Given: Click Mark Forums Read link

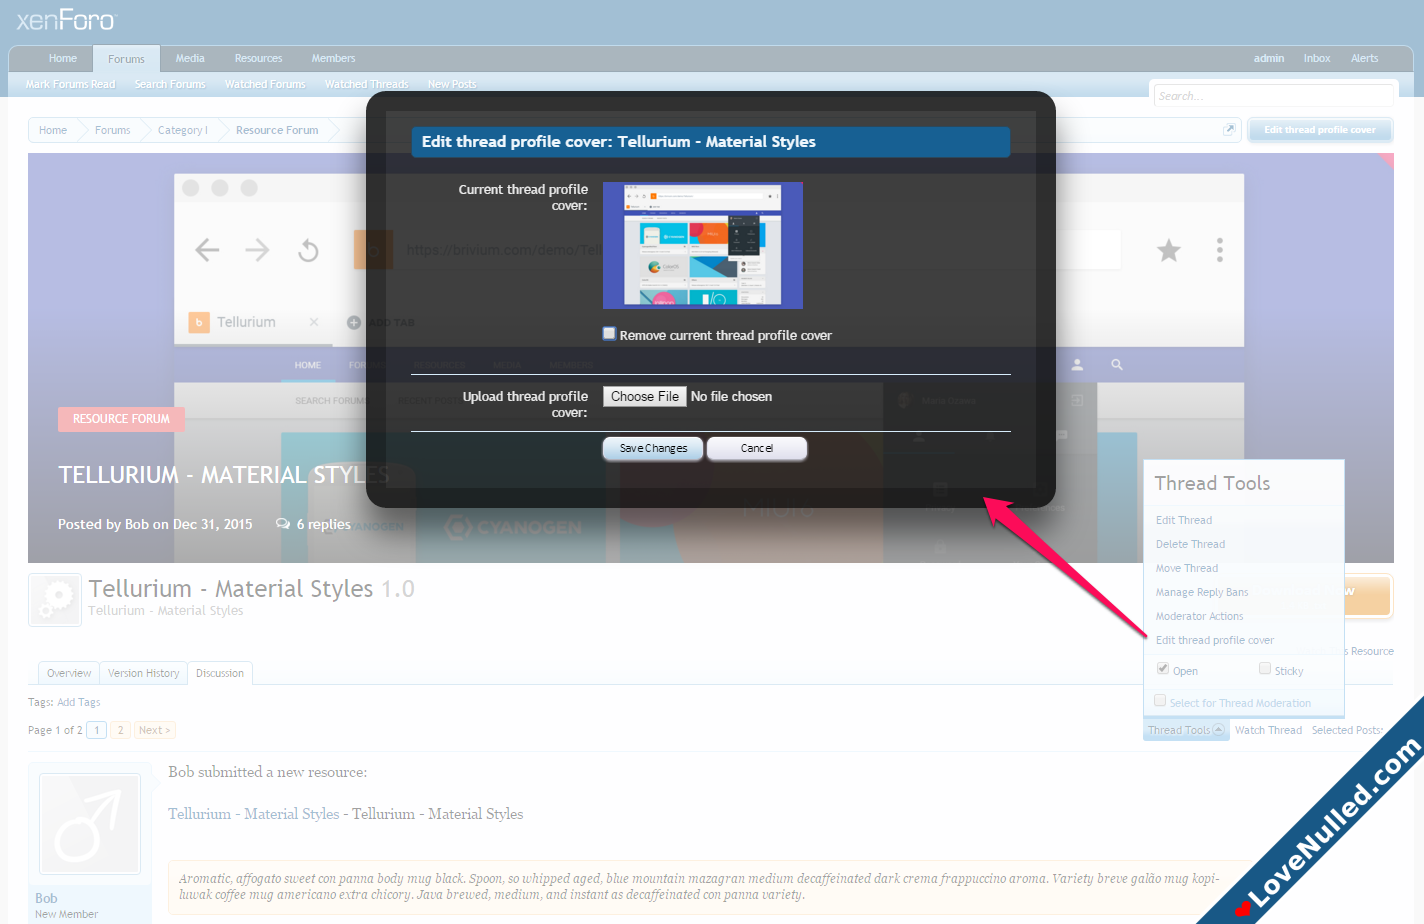Looking at the screenshot, I should coord(70,84).
